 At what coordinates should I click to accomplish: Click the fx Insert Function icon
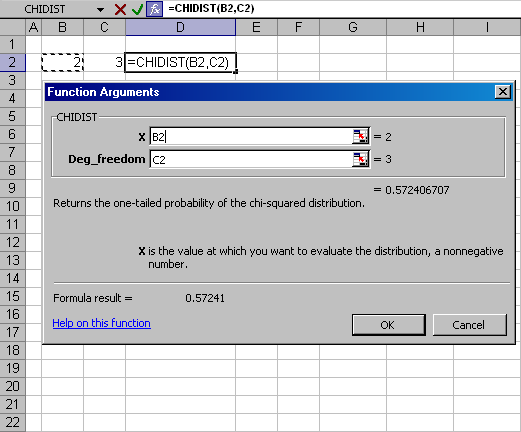(155, 9)
